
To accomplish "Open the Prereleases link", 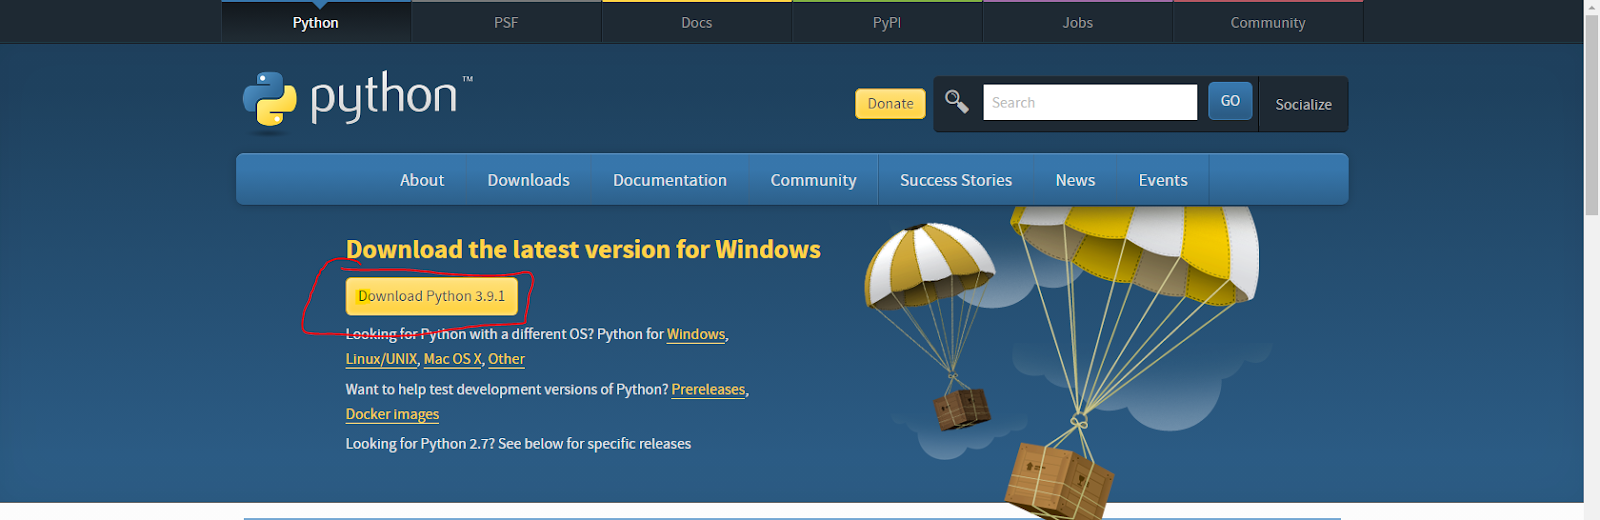I will [x=708, y=389].
